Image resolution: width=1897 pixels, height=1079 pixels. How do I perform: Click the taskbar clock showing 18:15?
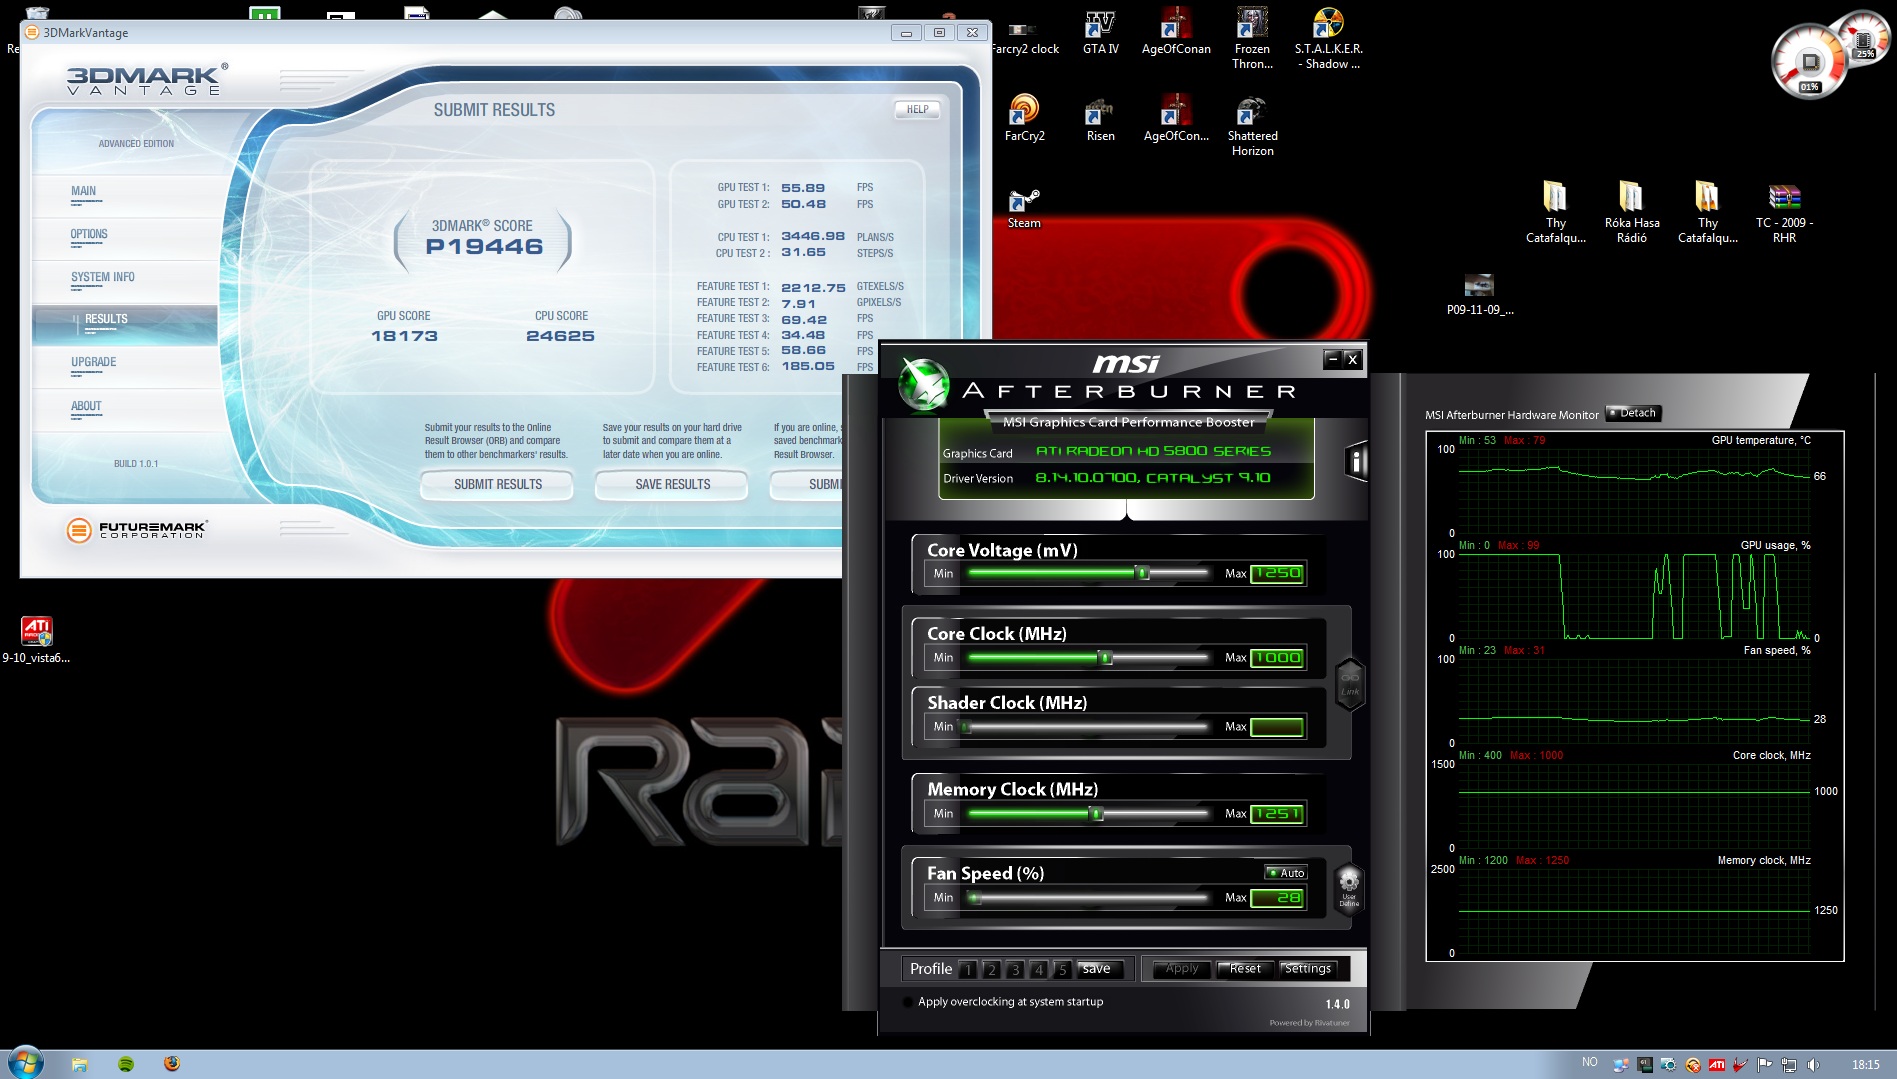click(x=1865, y=1065)
